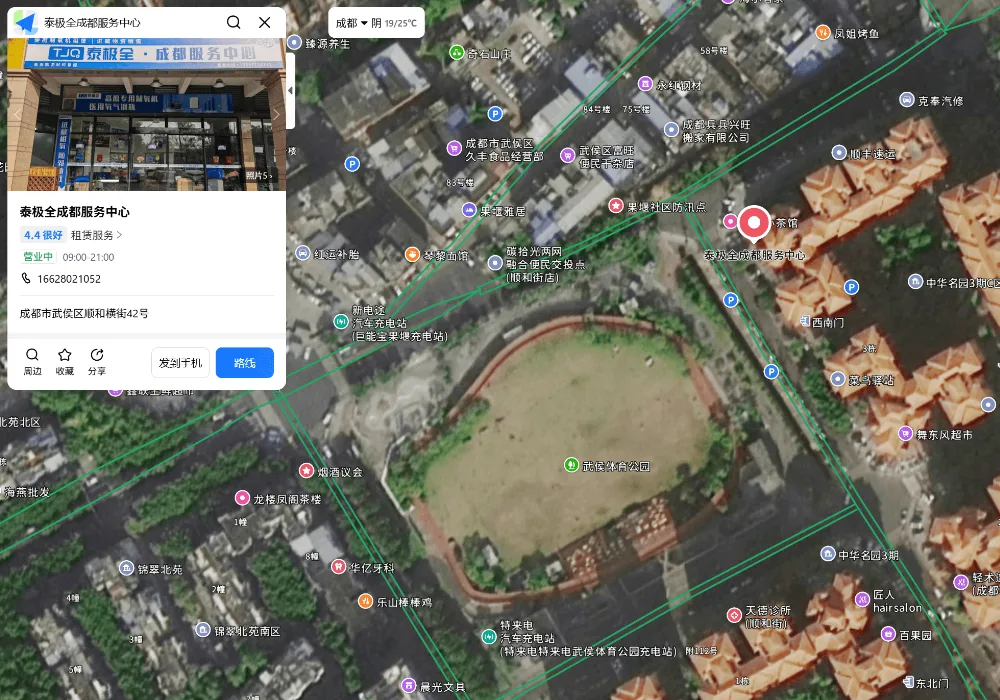
Task: Open the 奇石山庄 map marker
Action: point(457,52)
